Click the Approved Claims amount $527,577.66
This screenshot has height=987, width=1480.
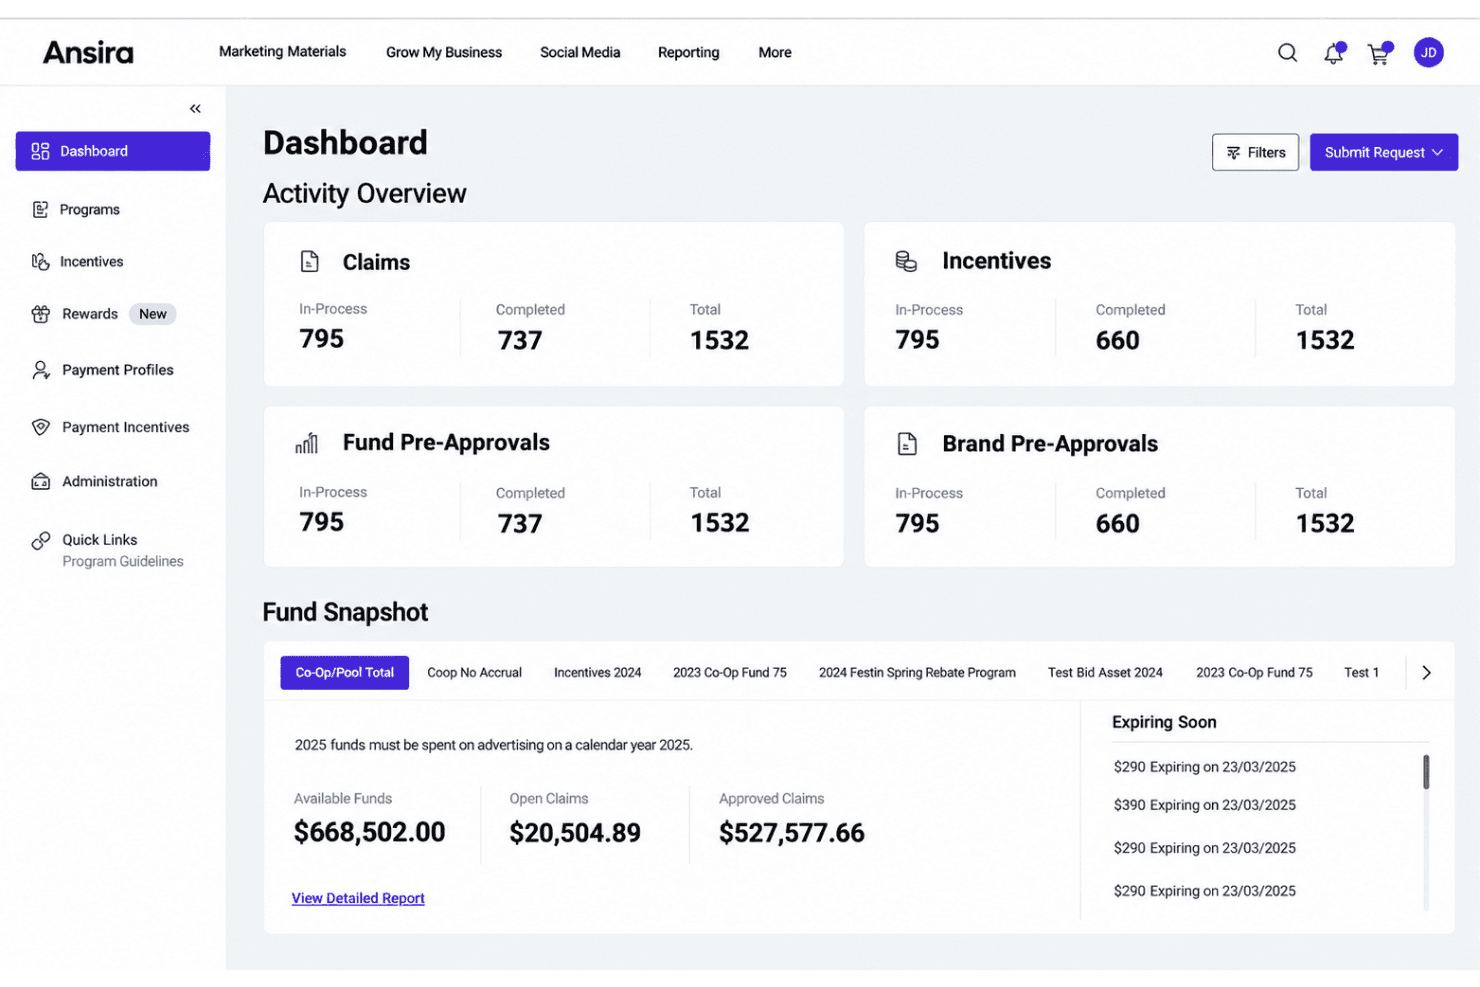click(x=792, y=833)
